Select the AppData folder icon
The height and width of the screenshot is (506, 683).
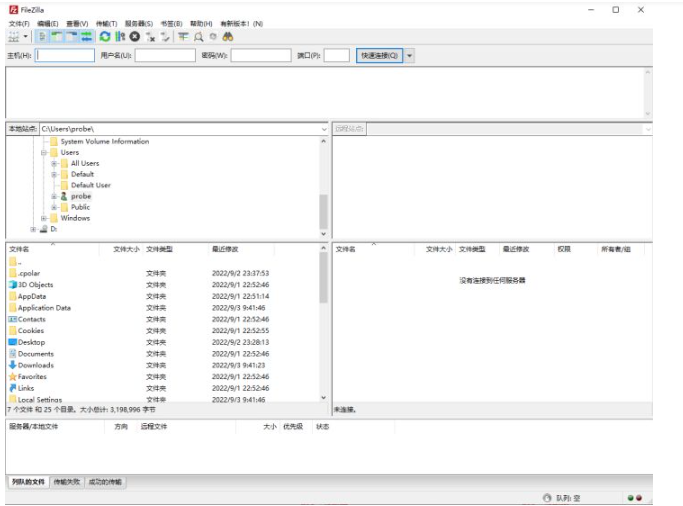coord(13,296)
